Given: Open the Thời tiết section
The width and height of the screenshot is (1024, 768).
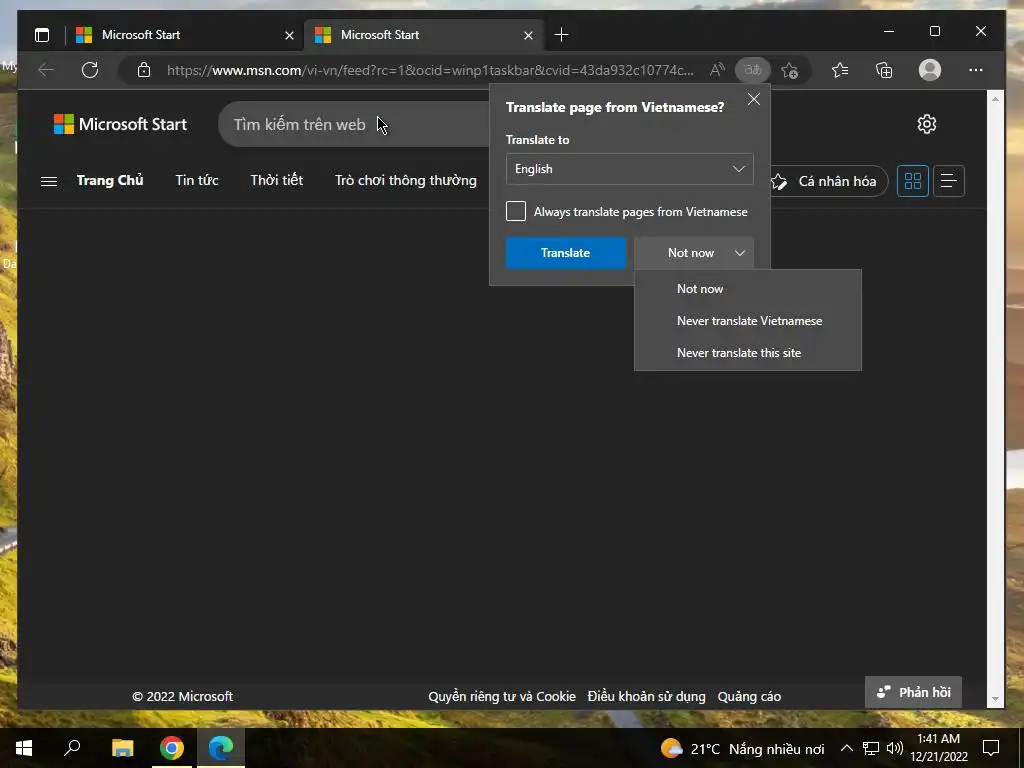Looking at the screenshot, I should 276,180.
